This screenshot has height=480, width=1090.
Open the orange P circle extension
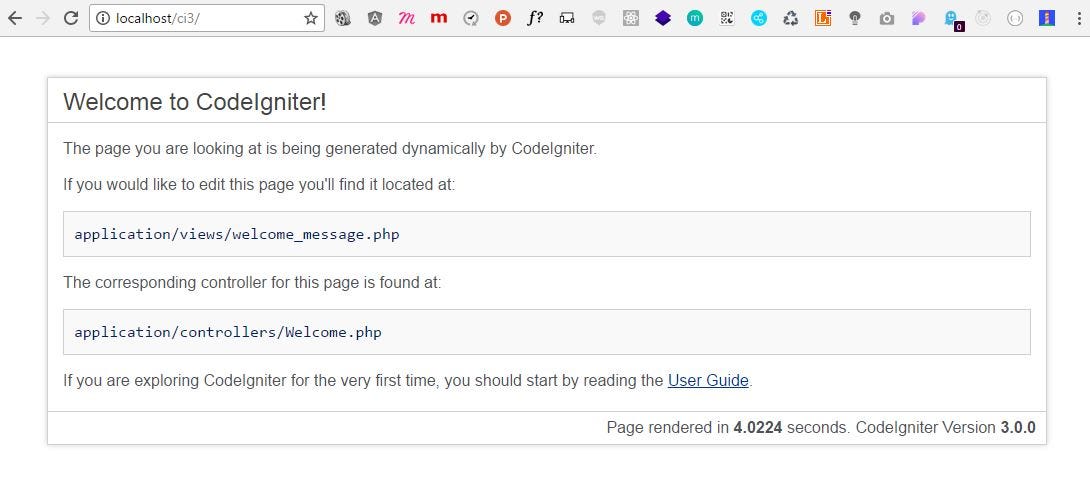pyautogui.click(x=503, y=19)
